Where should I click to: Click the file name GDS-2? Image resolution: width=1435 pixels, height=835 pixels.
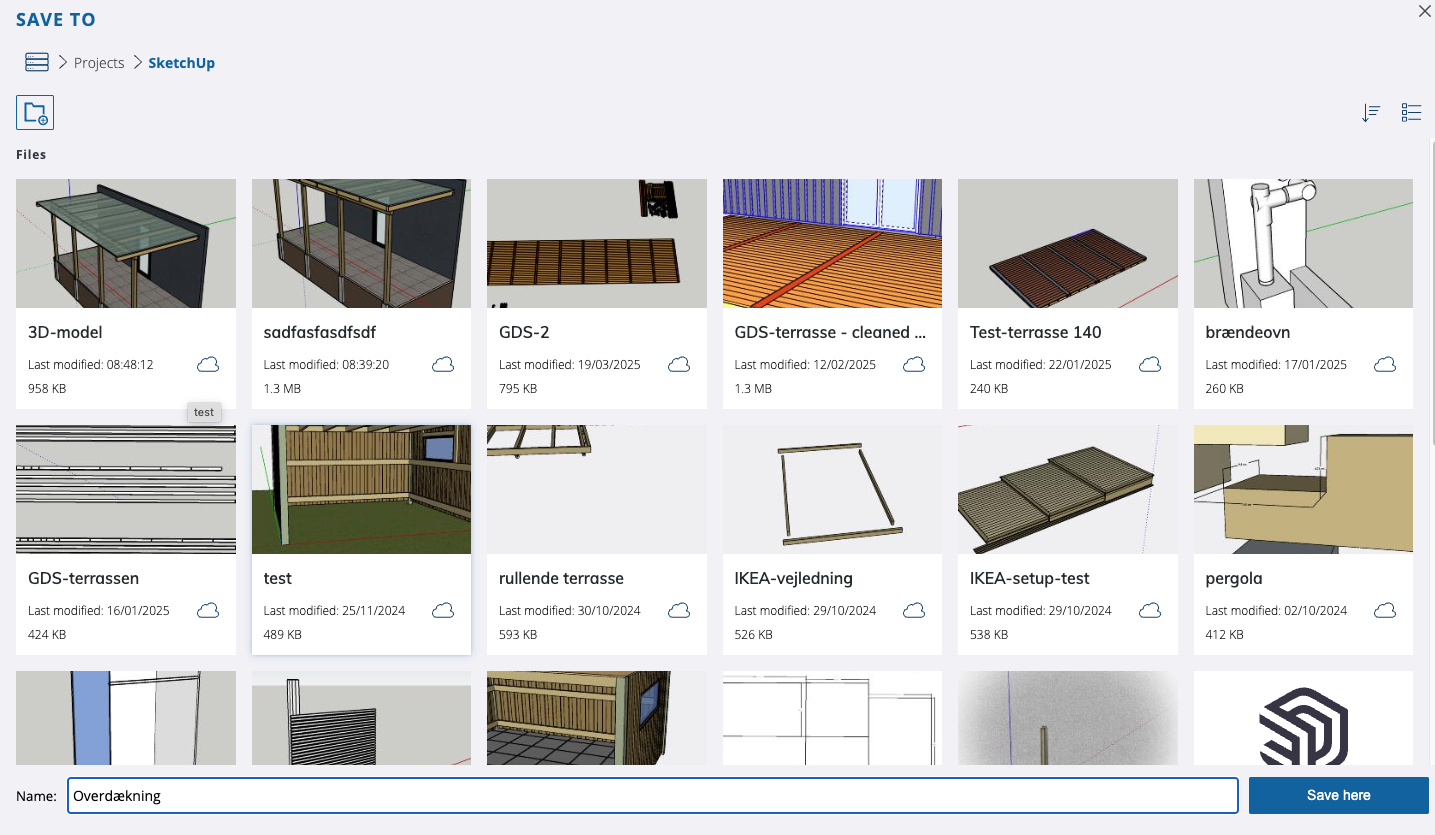click(x=524, y=333)
